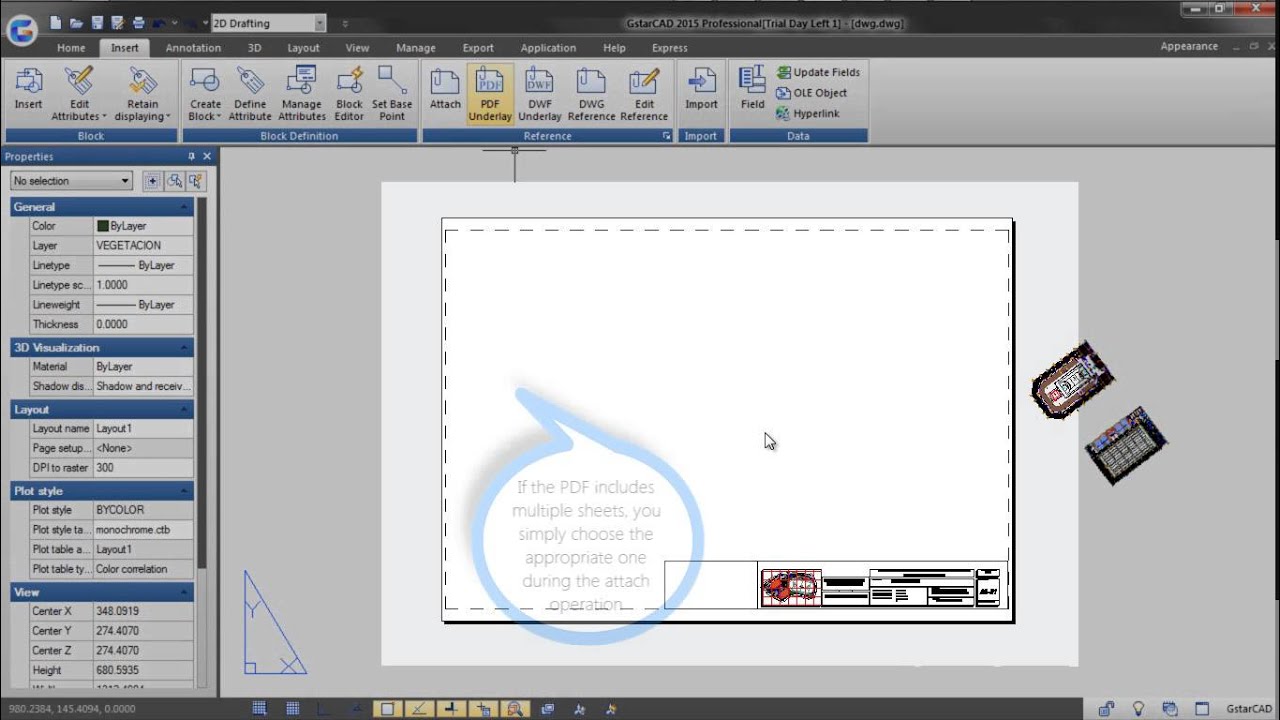Image resolution: width=1280 pixels, height=720 pixels.
Task: Click the Set Base Point tool
Action: click(x=392, y=94)
